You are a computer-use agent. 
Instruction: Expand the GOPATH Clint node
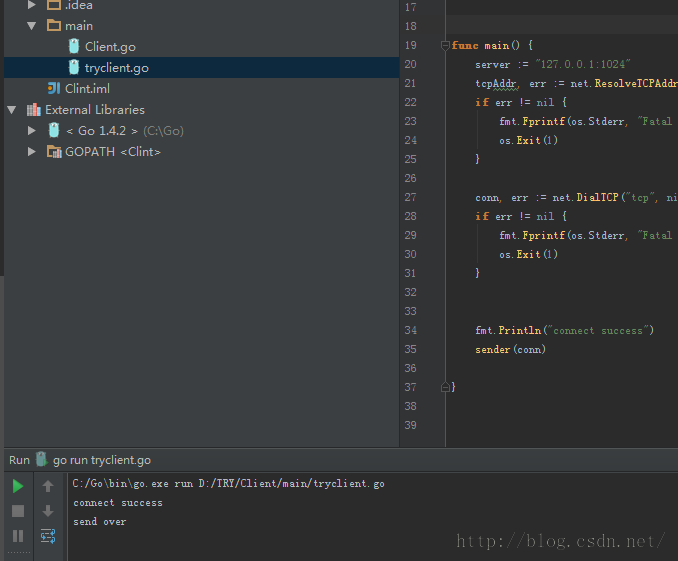pos(32,152)
